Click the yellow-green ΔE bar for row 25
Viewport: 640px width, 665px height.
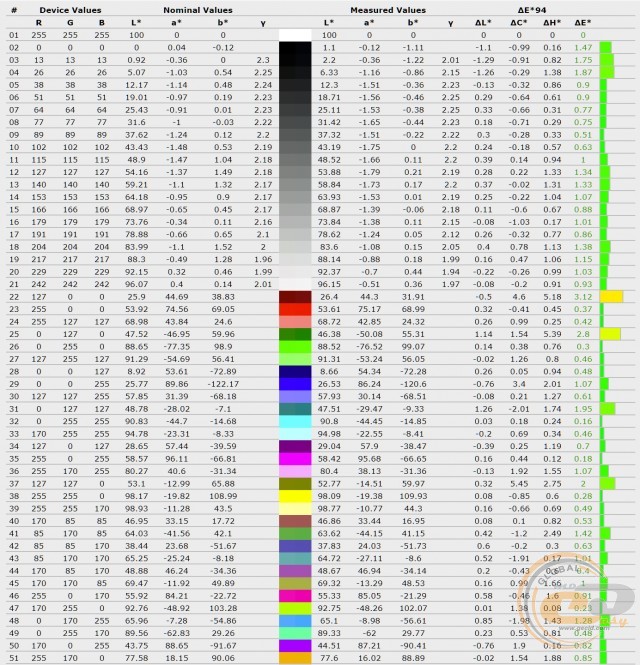tap(610, 334)
